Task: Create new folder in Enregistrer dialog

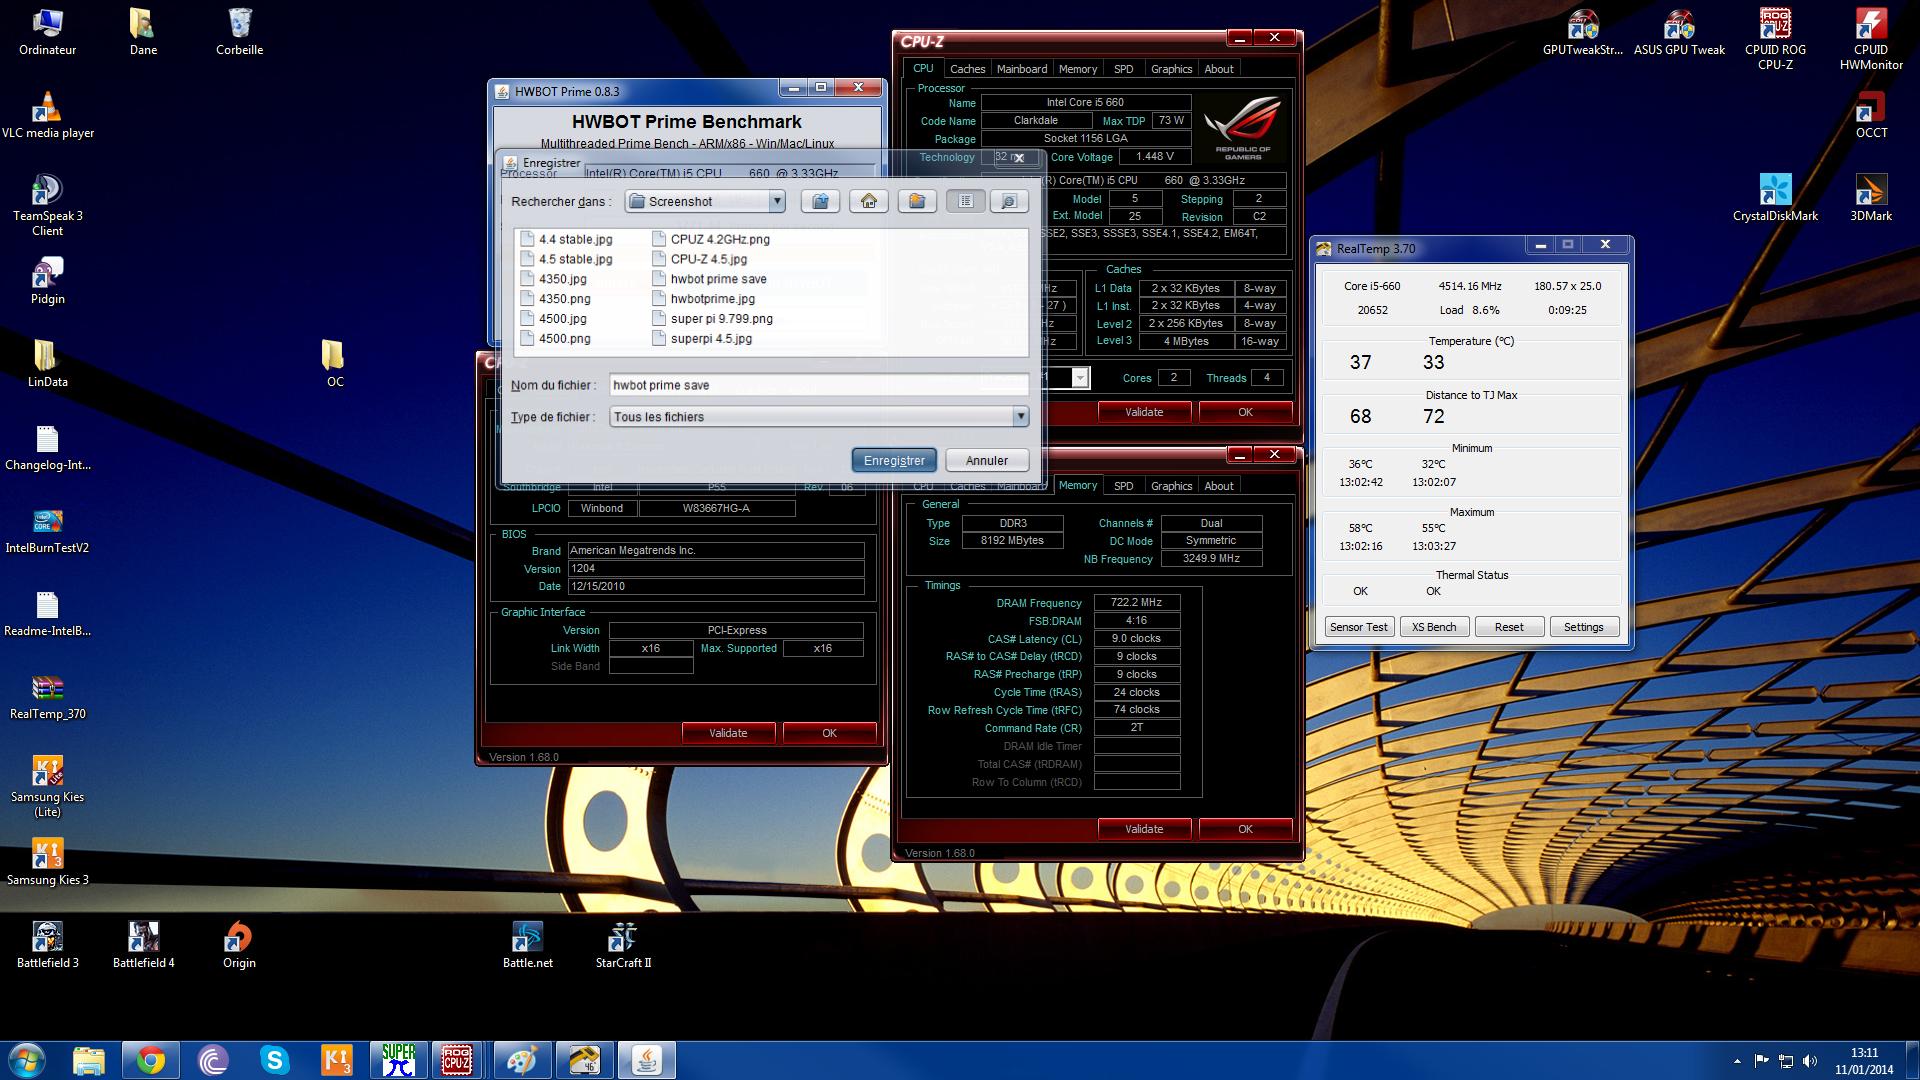Action: coord(917,201)
